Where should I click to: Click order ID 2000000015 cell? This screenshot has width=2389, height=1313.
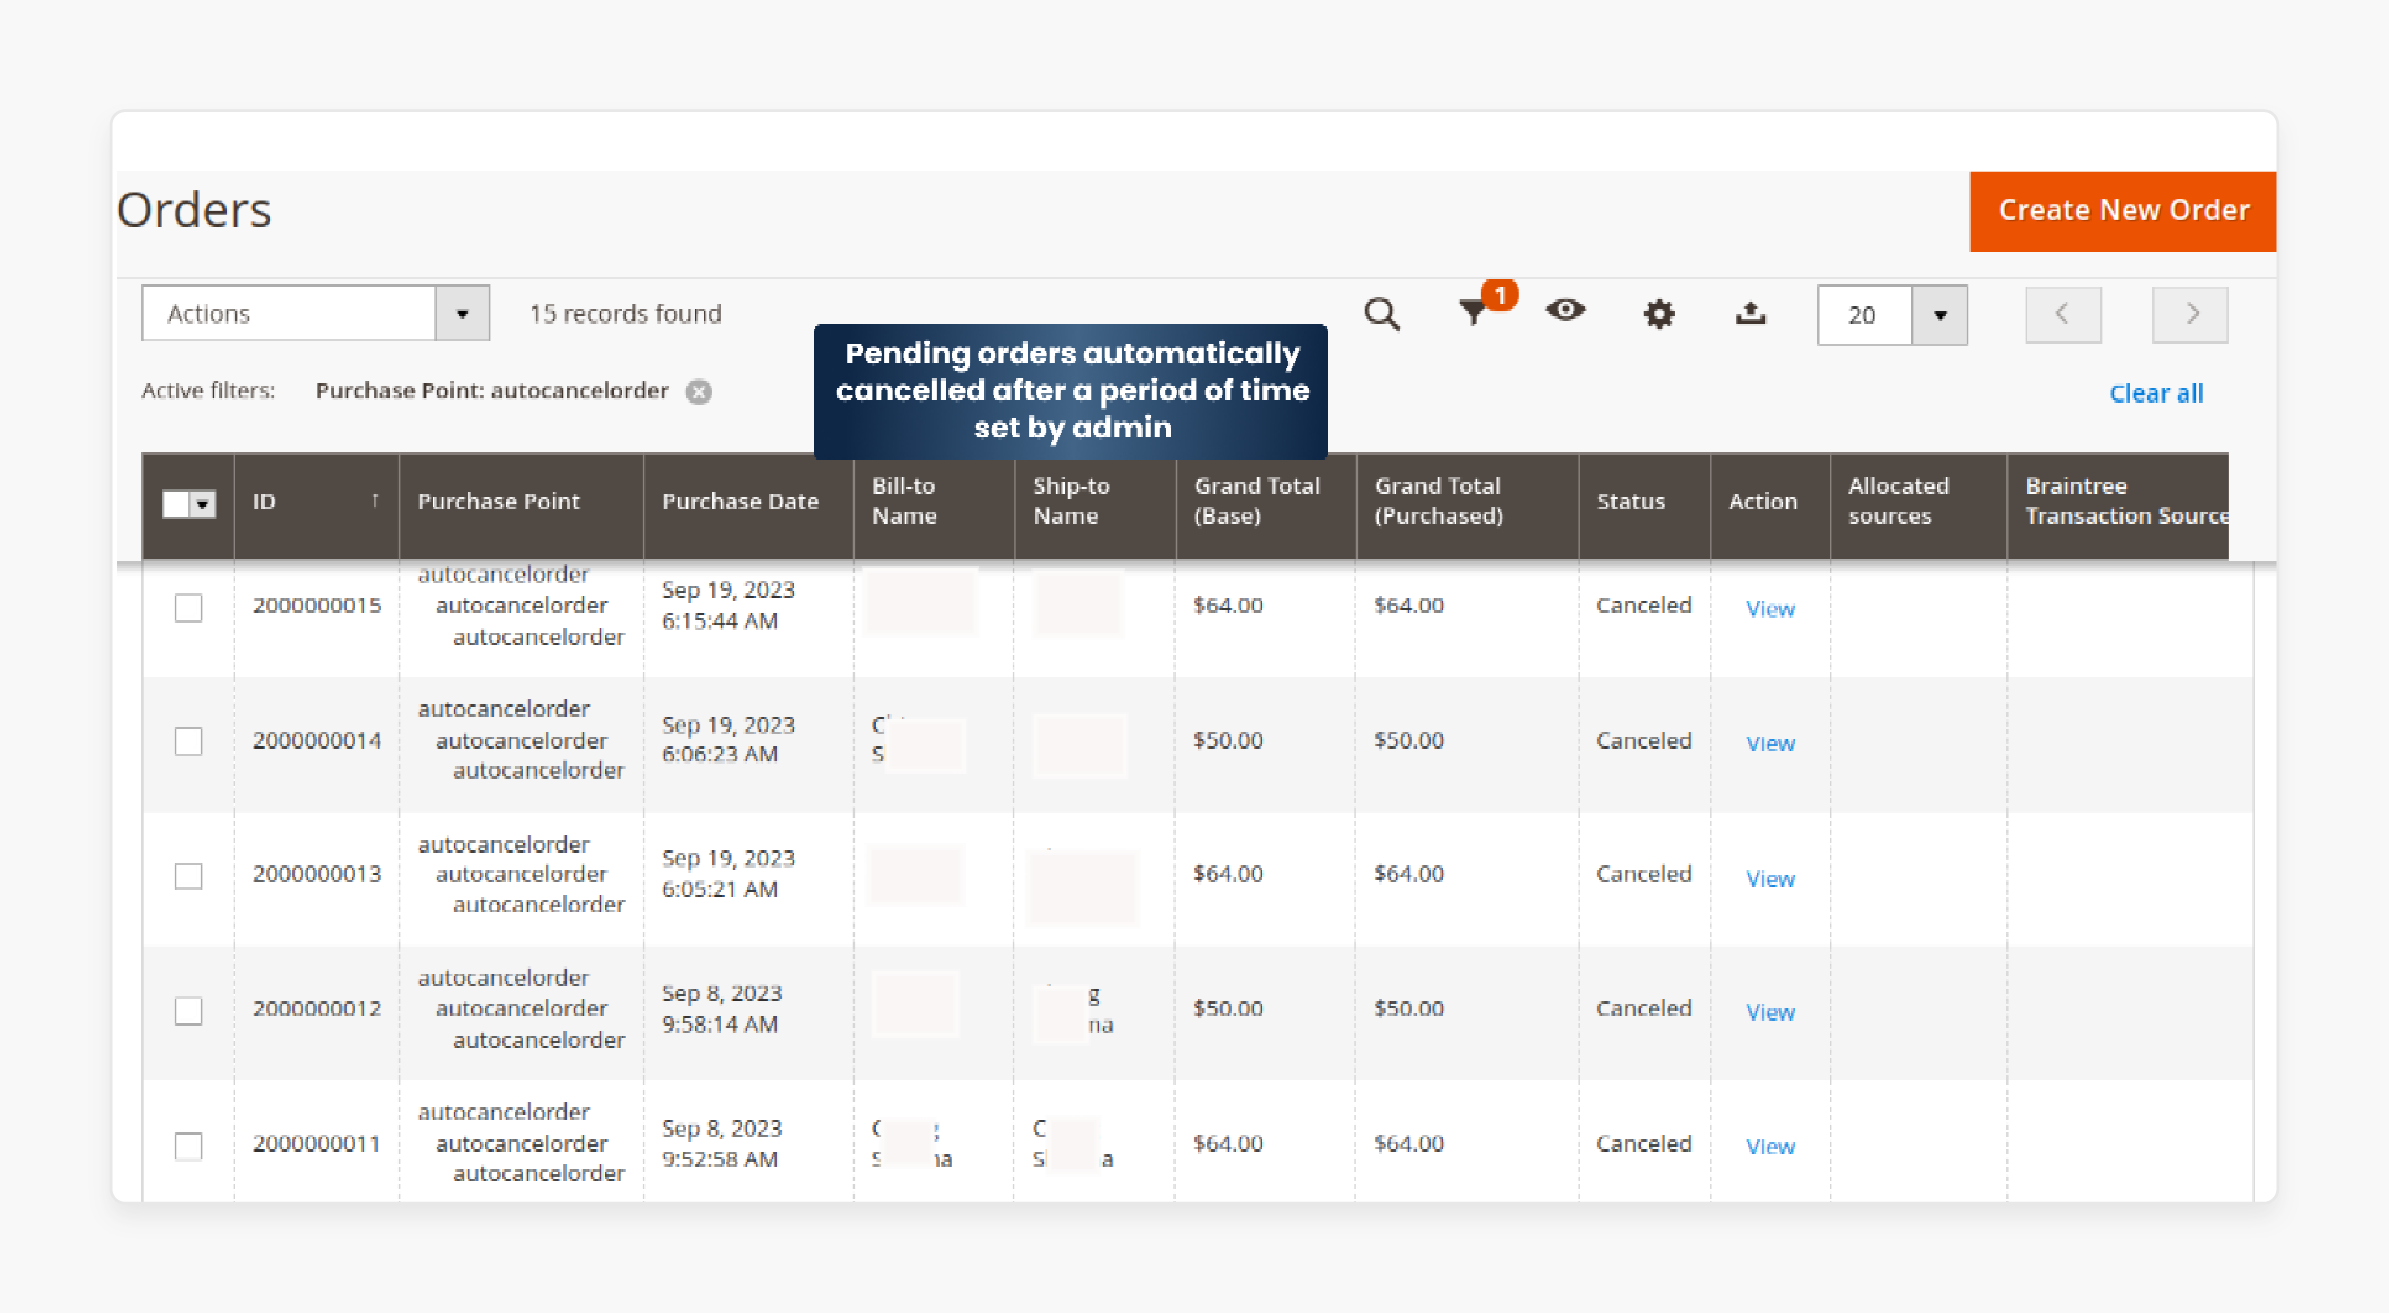click(316, 605)
